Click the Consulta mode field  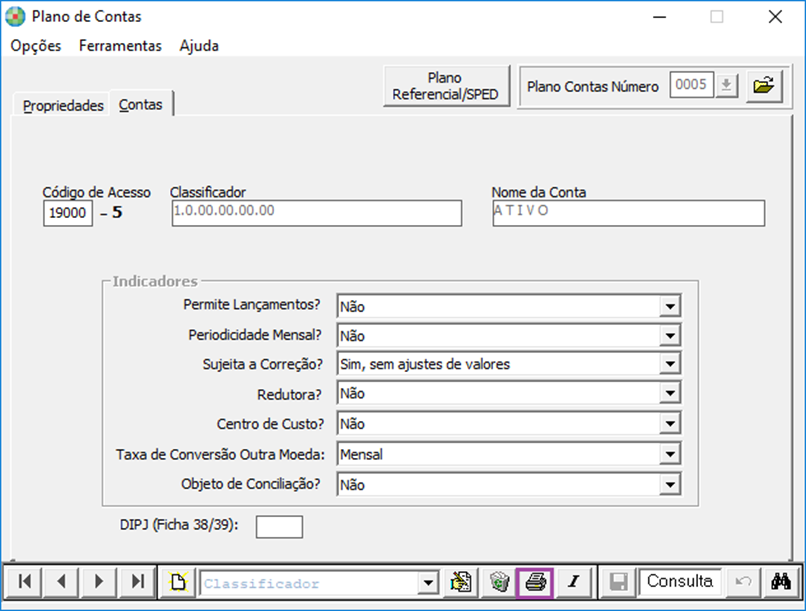pyautogui.click(x=680, y=582)
